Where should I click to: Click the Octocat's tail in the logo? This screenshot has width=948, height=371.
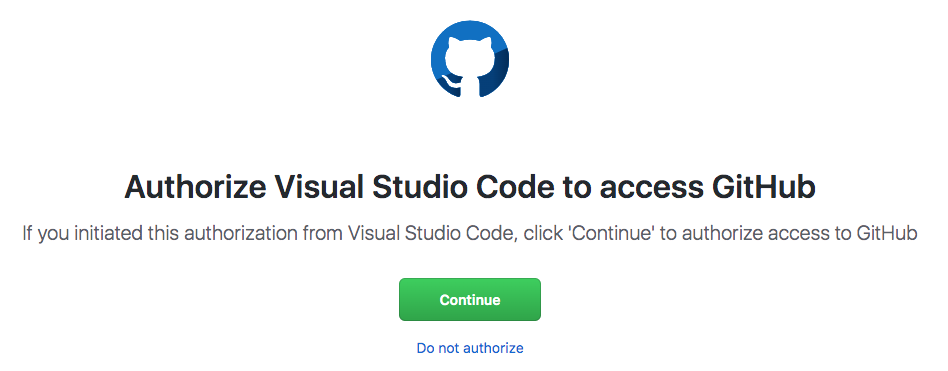point(450,83)
